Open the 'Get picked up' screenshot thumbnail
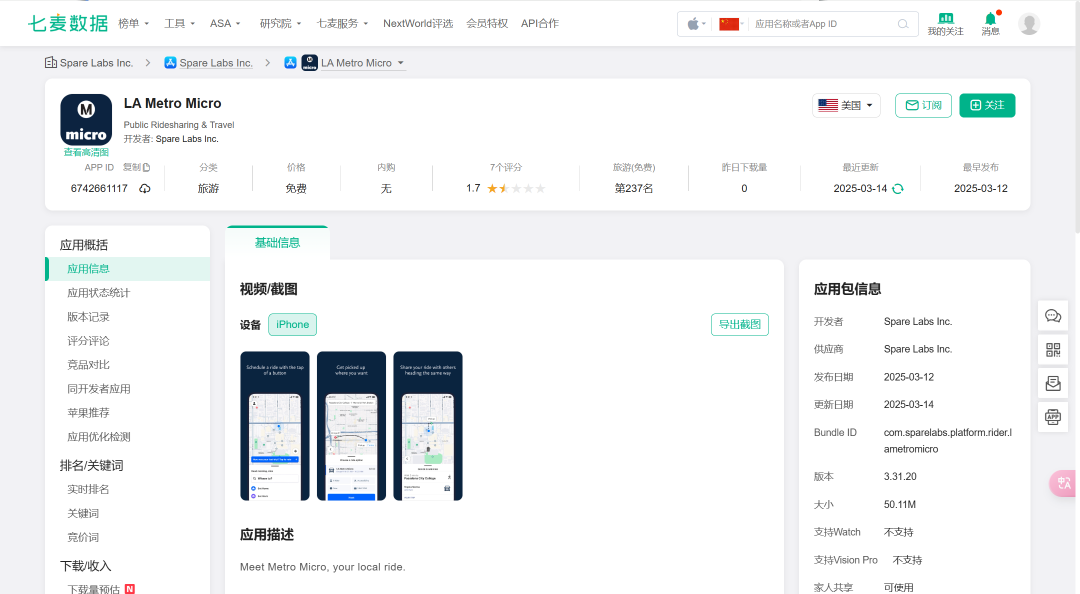 coord(351,426)
